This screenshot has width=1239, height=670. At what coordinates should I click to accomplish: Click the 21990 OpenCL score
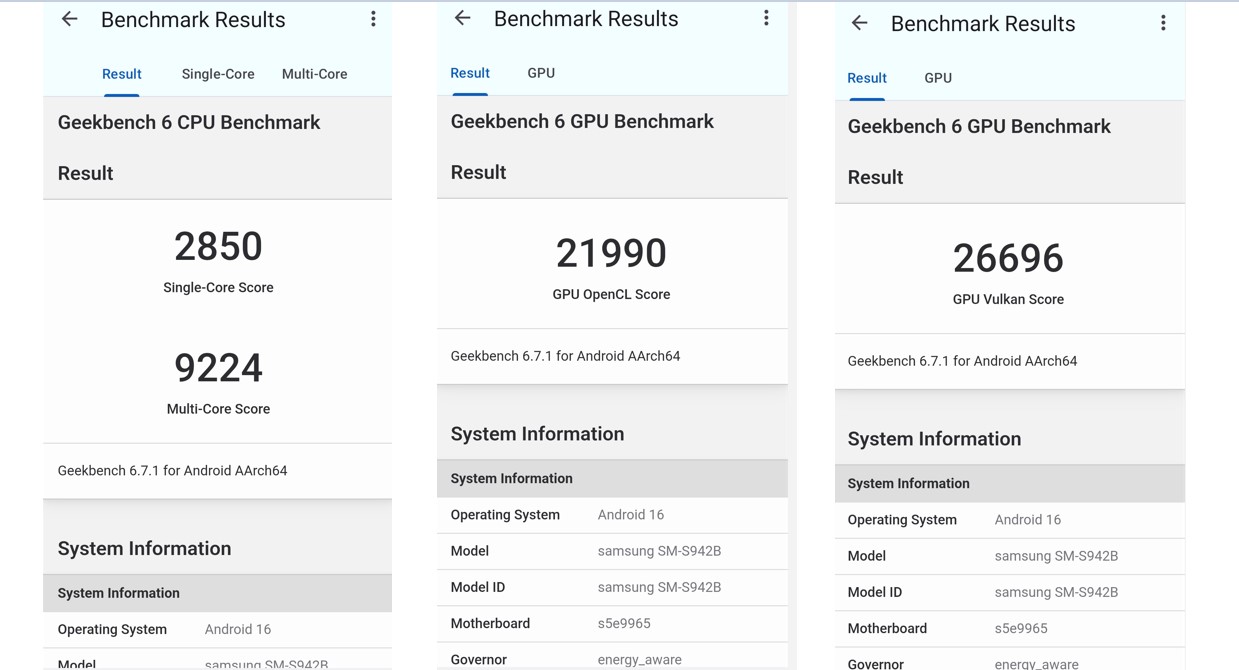pos(611,253)
